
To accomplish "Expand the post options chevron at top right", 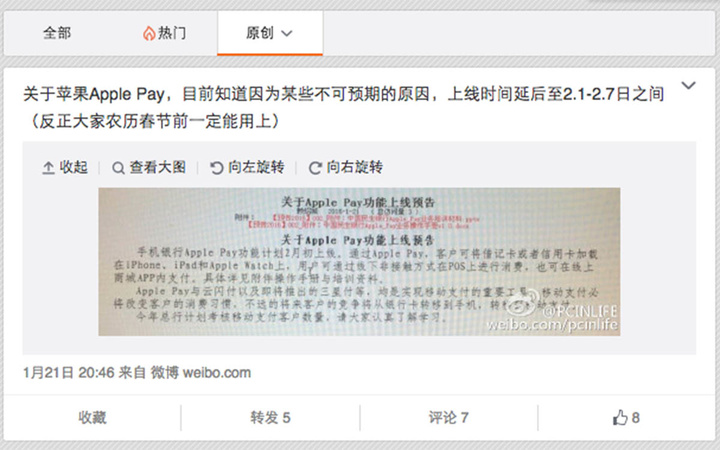I will click(688, 86).
